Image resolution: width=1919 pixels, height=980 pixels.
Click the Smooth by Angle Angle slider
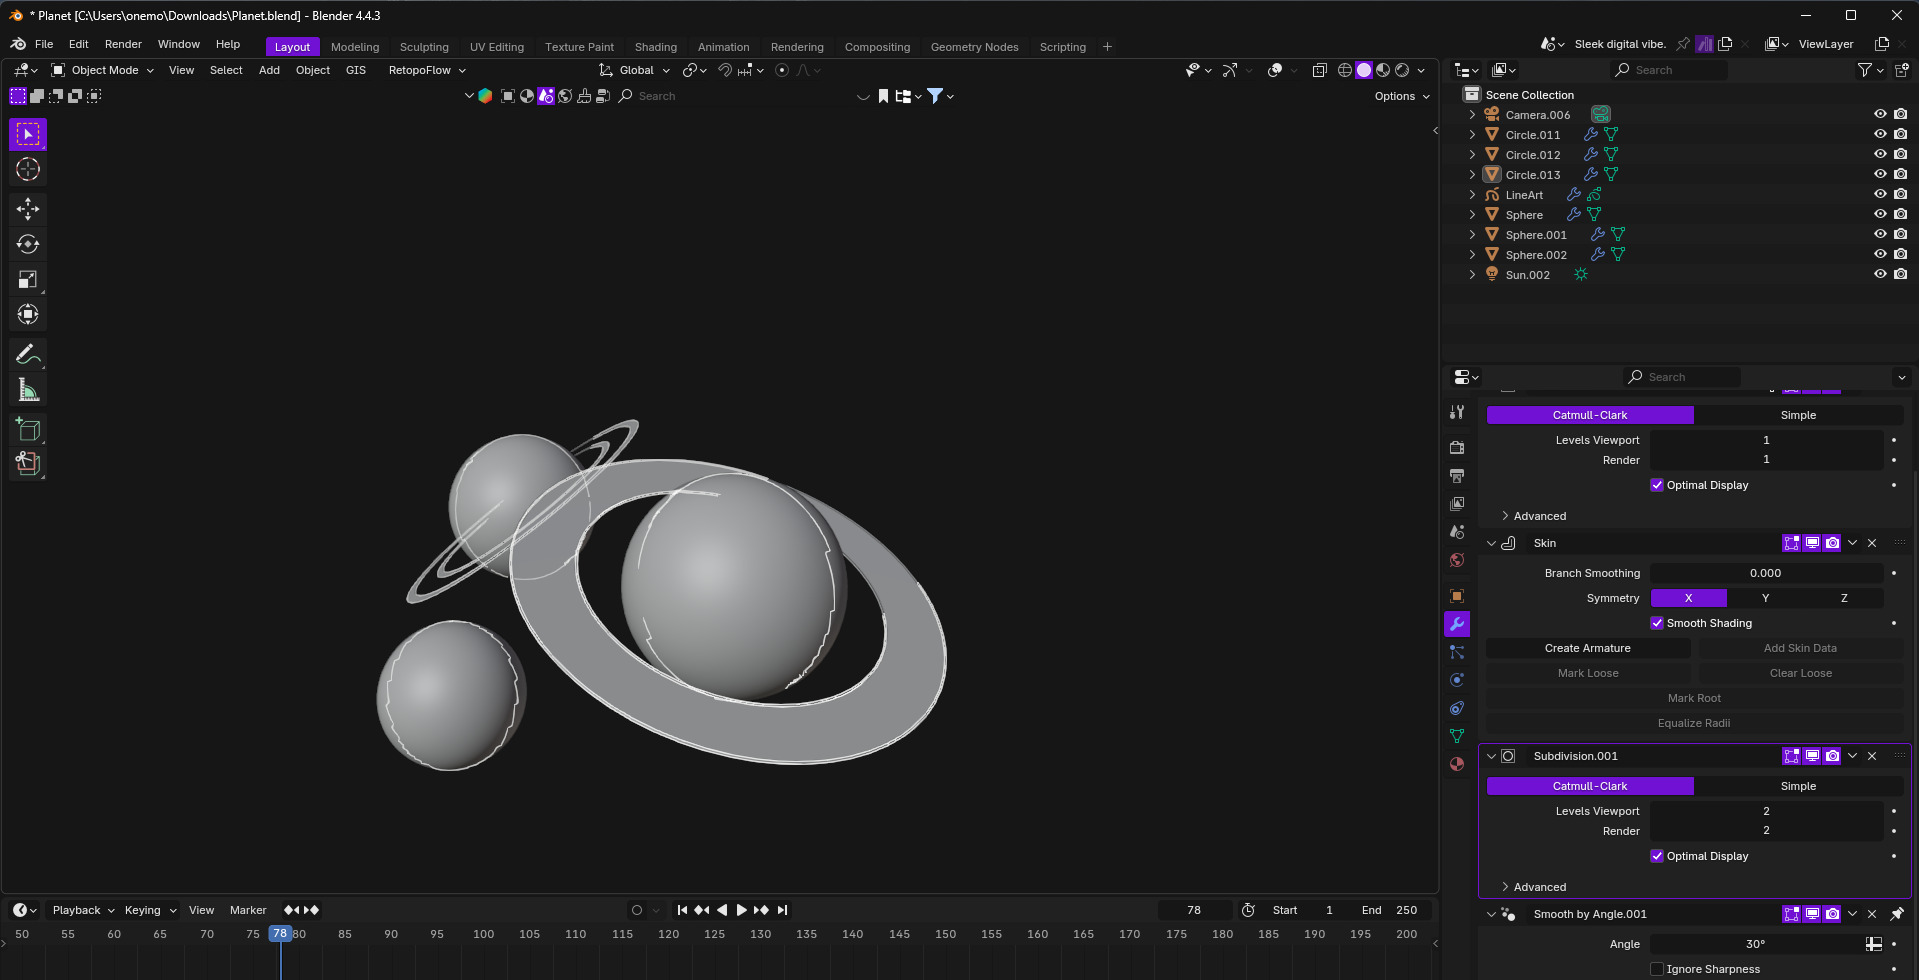point(1755,944)
